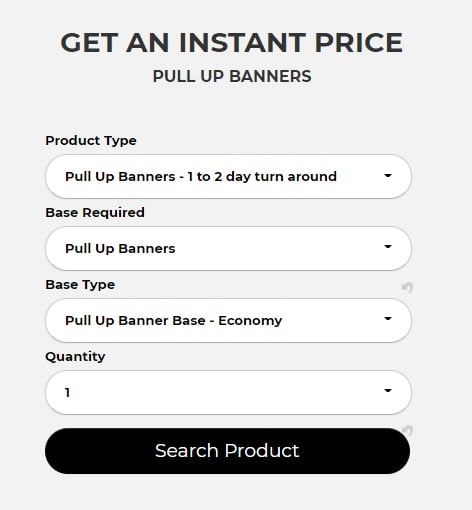Image resolution: width=472 pixels, height=510 pixels.
Task: Click the spinner icon beside Base Type
Action: click(407, 287)
